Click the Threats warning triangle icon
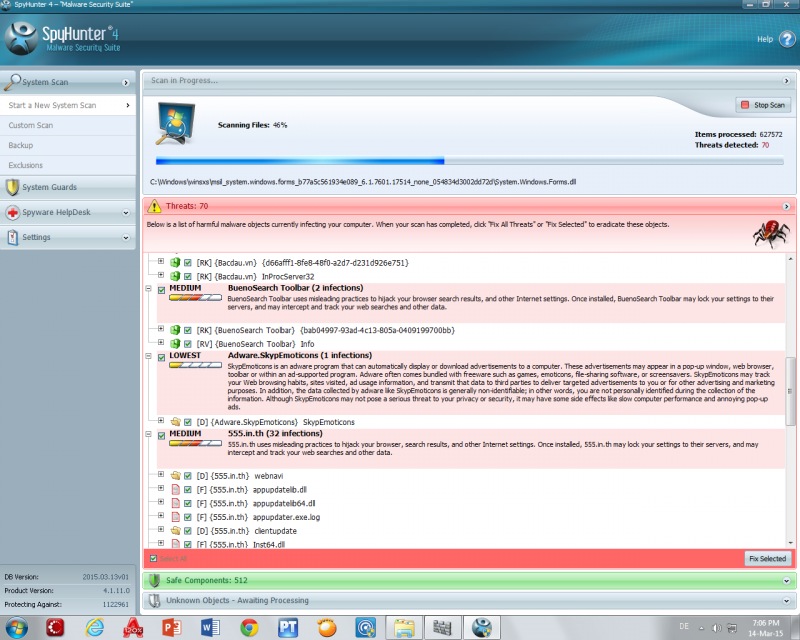Viewport: 800px width, 640px height. [x=154, y=206]
